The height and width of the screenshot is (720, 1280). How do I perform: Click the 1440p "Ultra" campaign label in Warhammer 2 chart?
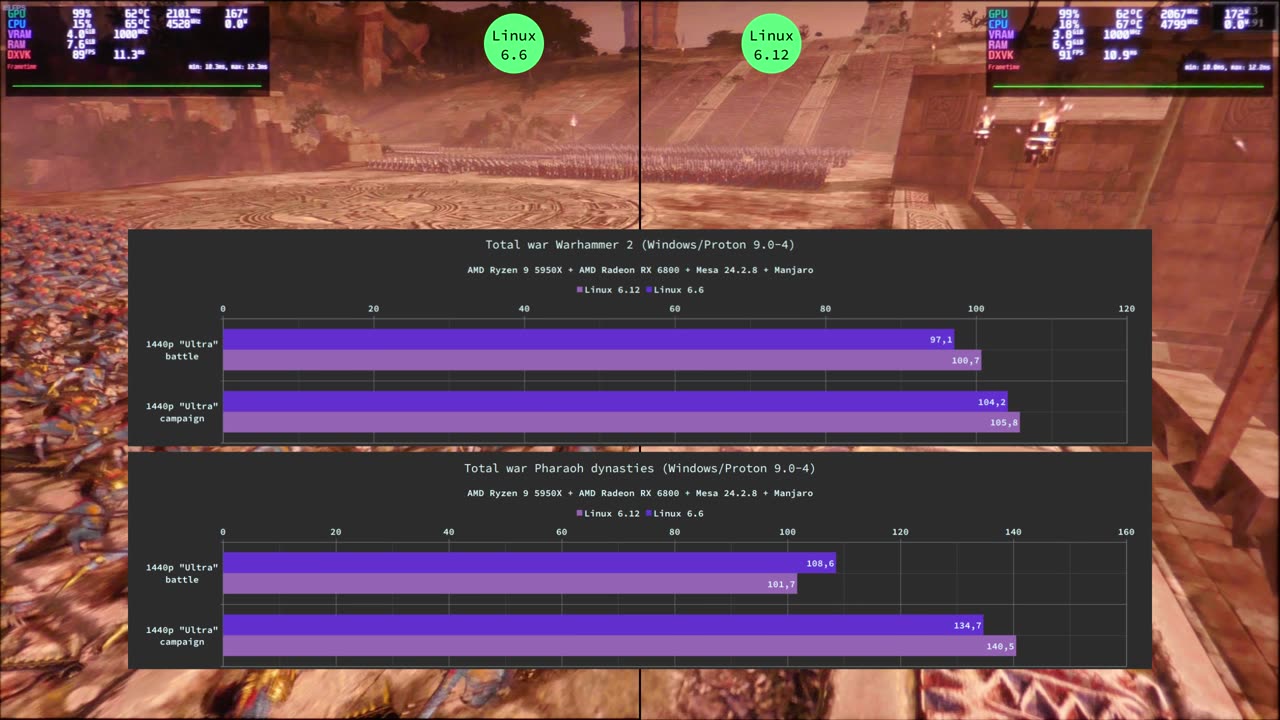click(182, 412)
